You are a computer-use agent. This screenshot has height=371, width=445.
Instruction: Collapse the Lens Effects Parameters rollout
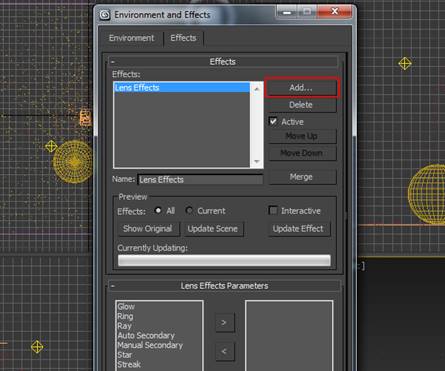pos(224,286)
